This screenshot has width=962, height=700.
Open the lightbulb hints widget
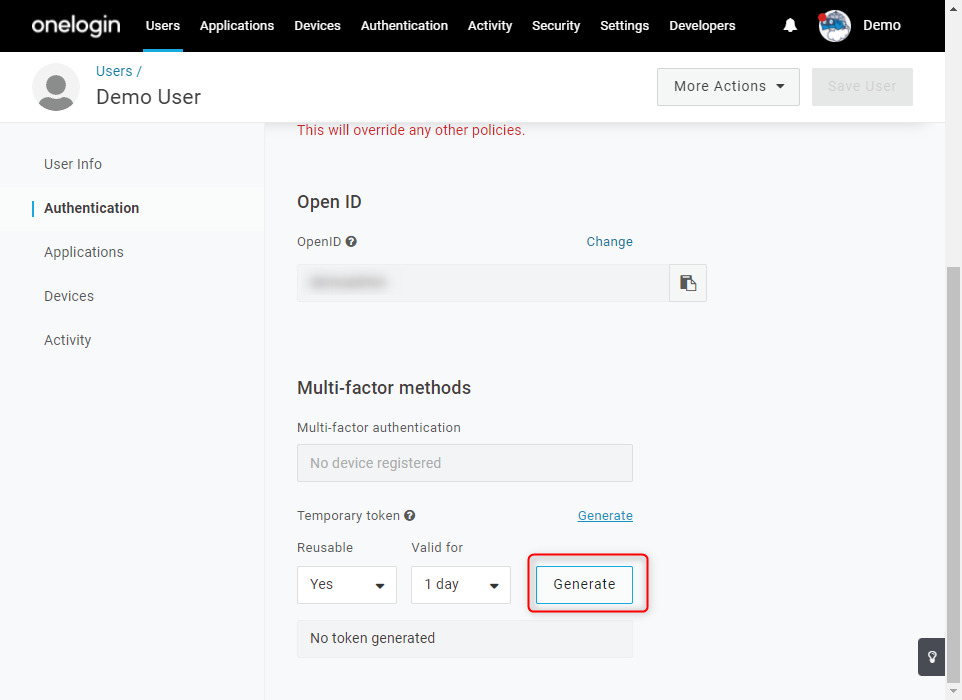[x=931, y=657]
